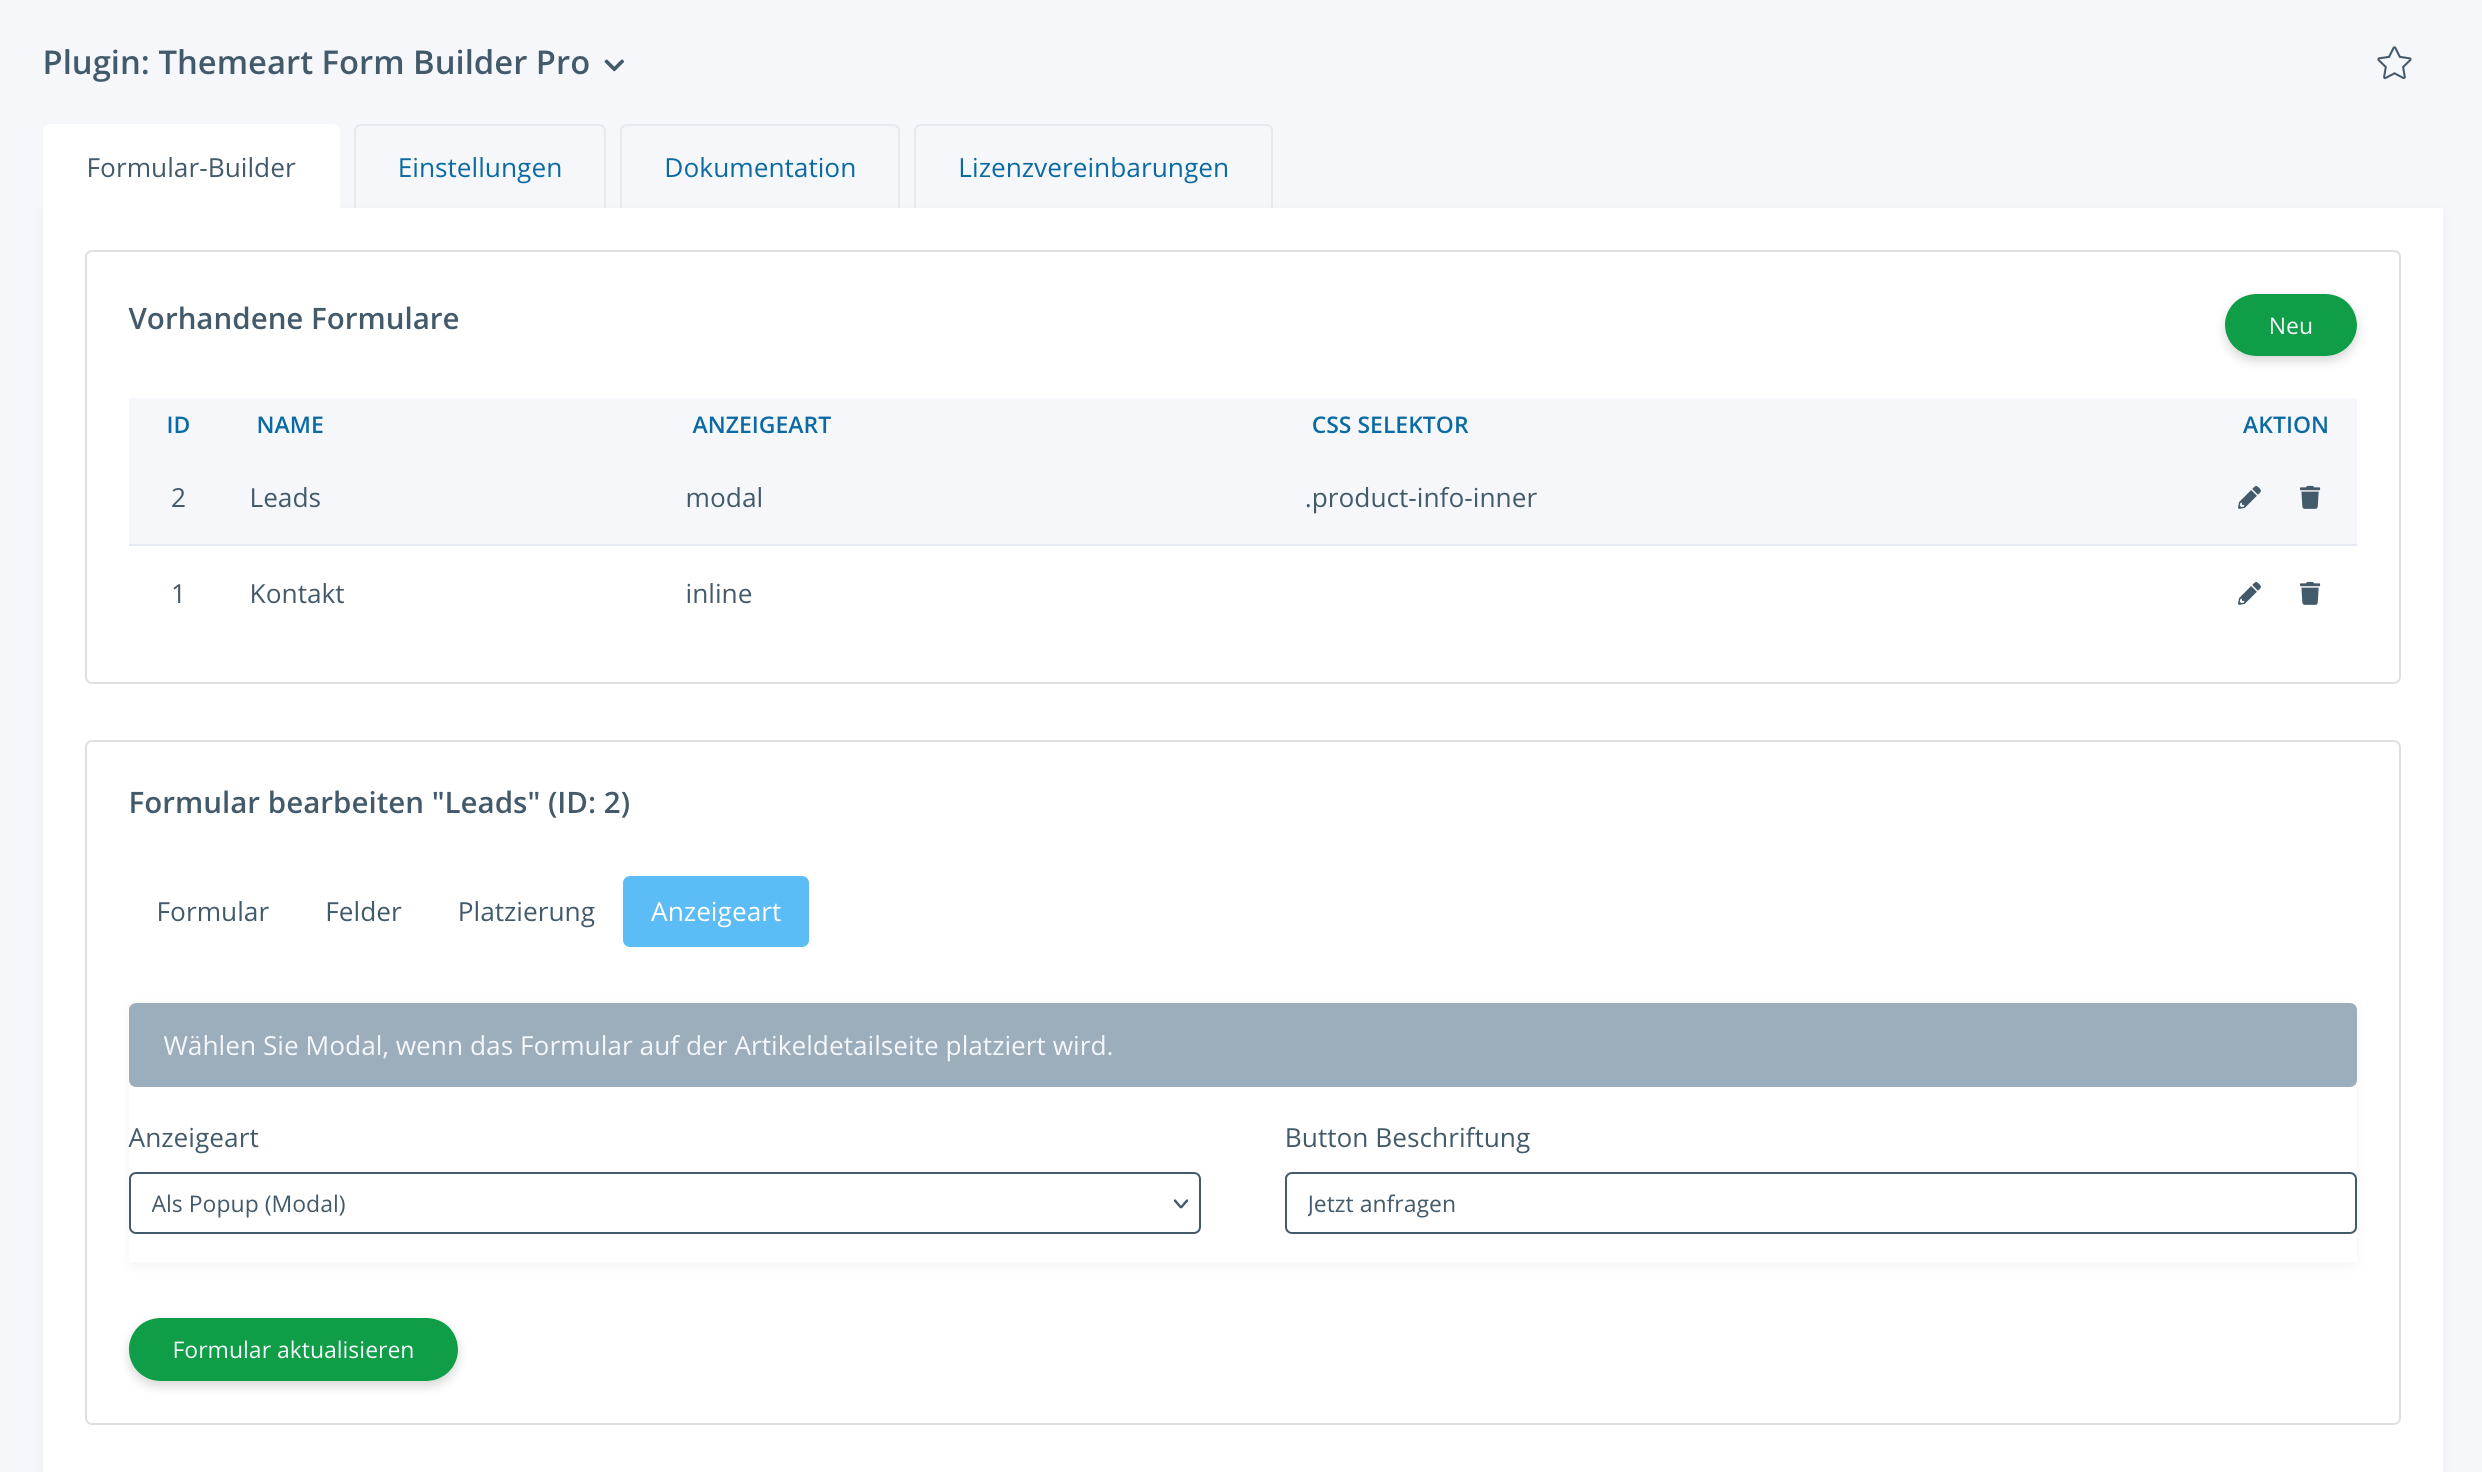Delete the Leads form via trash icon
The image size is (2482, 1472).
[2309, 497]
